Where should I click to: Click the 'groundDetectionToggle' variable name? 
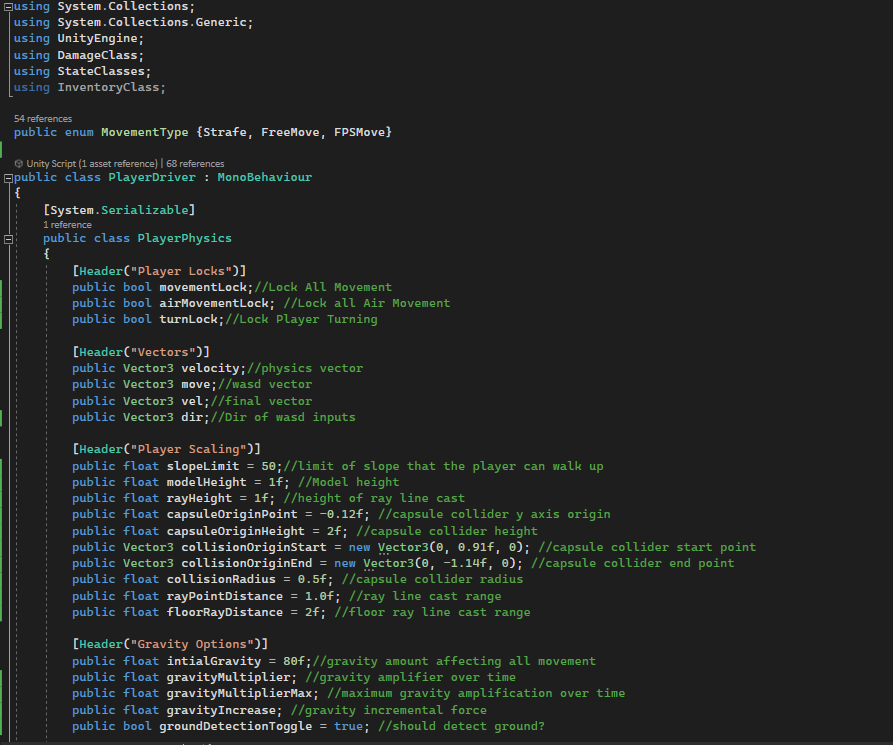point(236,726)
